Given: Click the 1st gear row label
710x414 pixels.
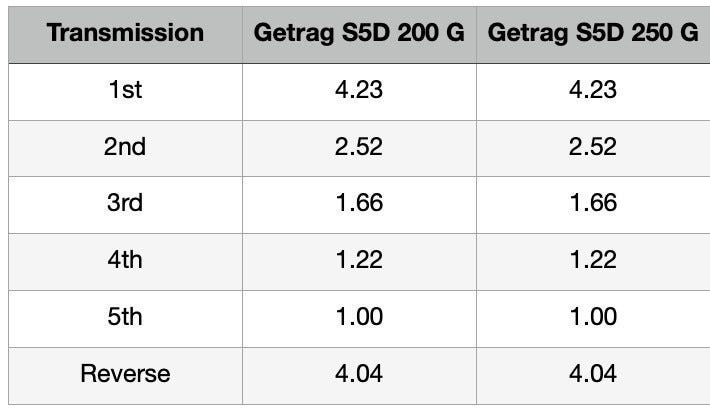Looking at the screenshot, I should [x=125, y=90].
